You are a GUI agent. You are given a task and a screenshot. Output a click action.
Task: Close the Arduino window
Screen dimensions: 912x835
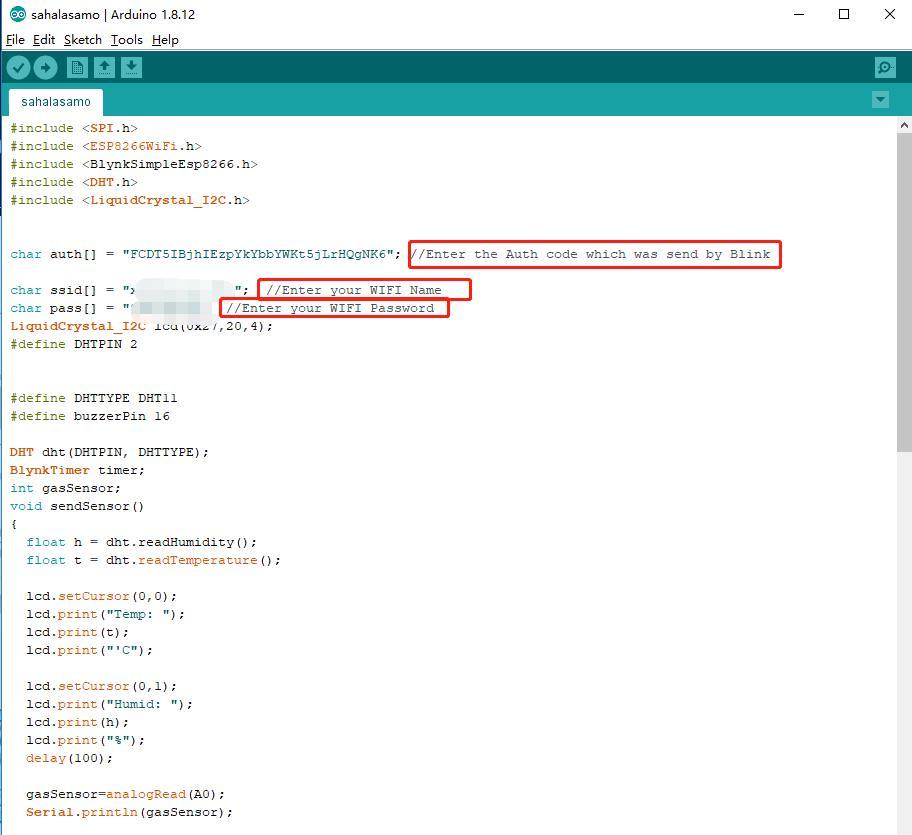click(x=889, y=15)
